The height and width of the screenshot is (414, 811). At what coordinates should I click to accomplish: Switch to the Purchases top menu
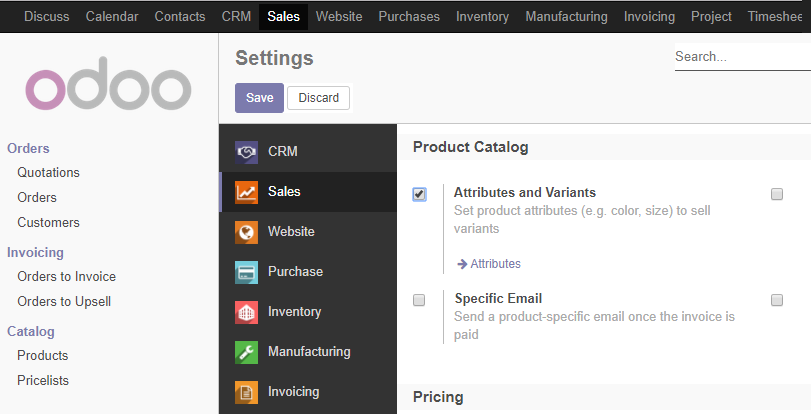pos(409,17)
